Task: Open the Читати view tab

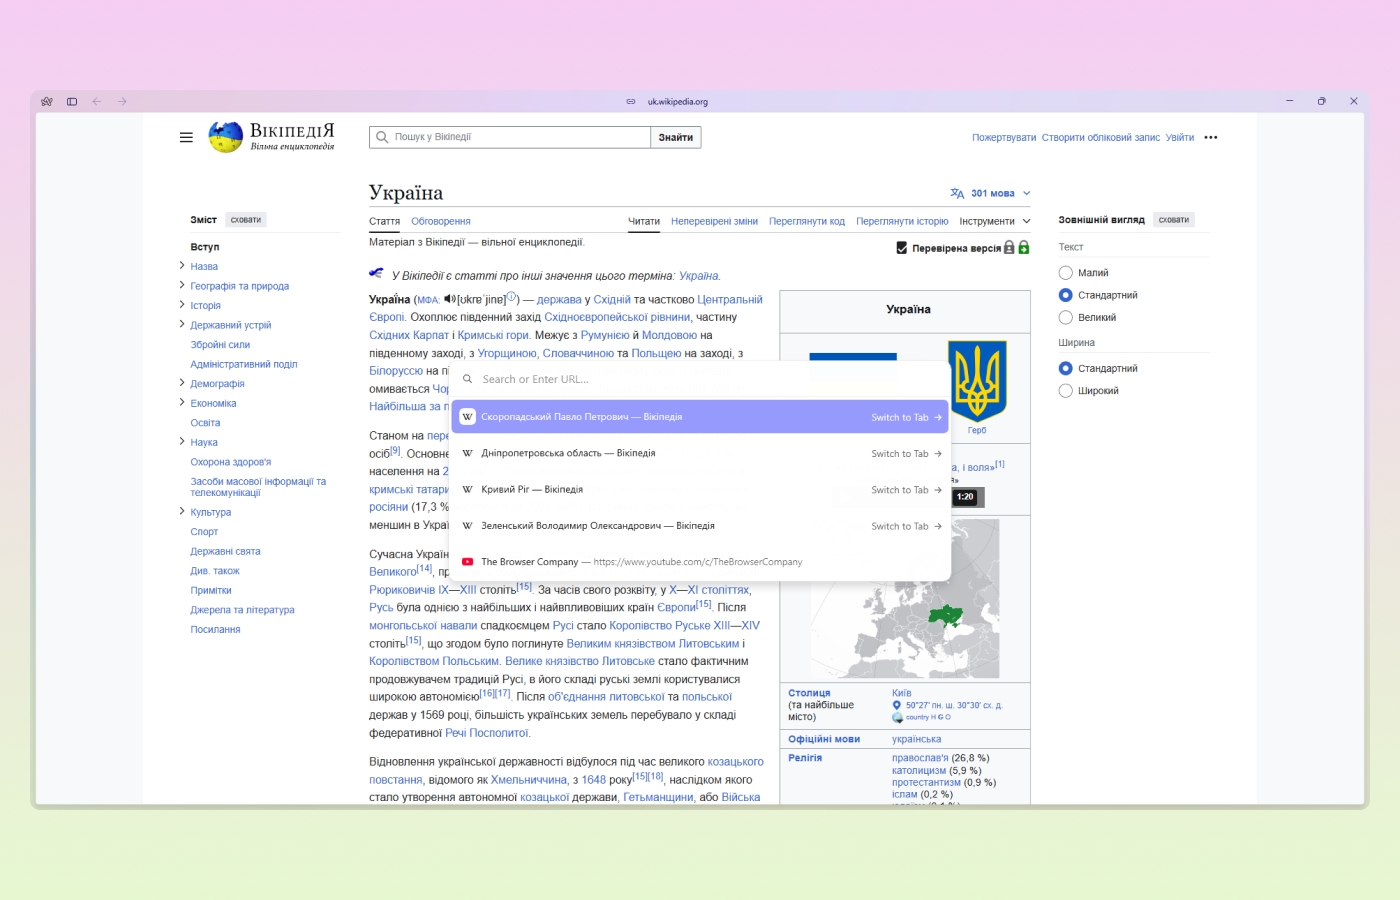Action: click(644, 221)
